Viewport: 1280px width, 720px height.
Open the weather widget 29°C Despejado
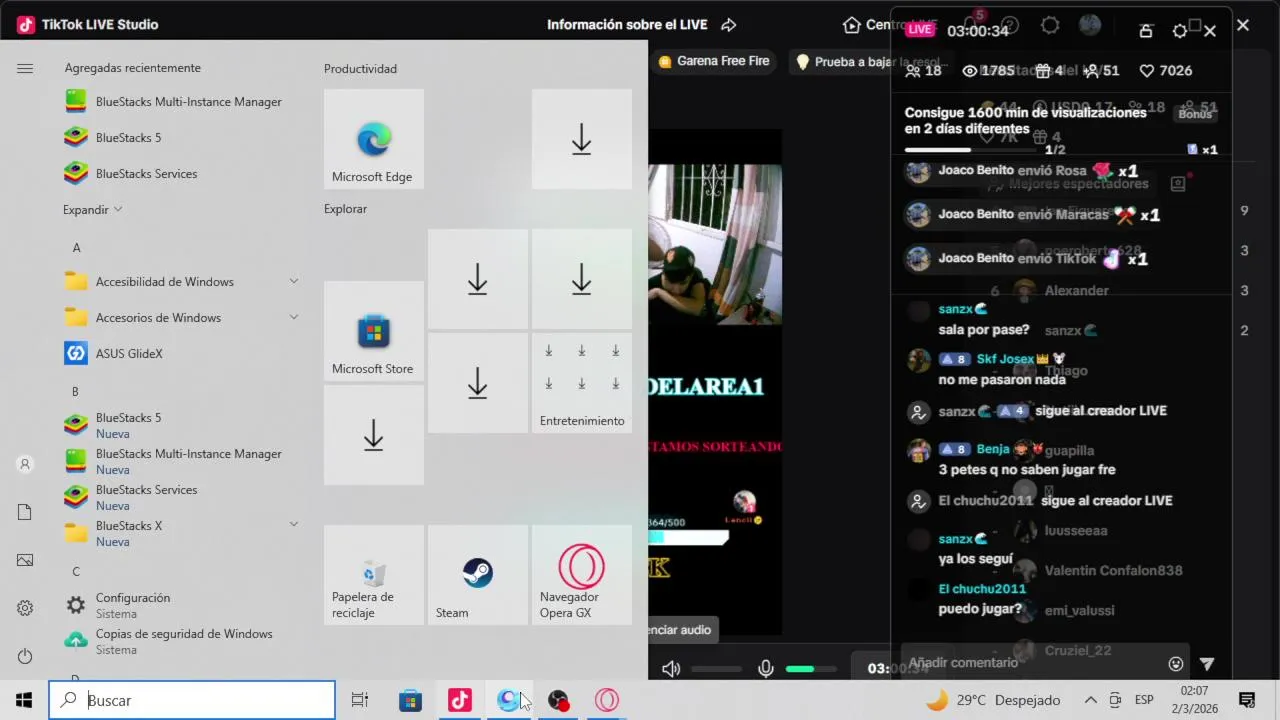994,700
